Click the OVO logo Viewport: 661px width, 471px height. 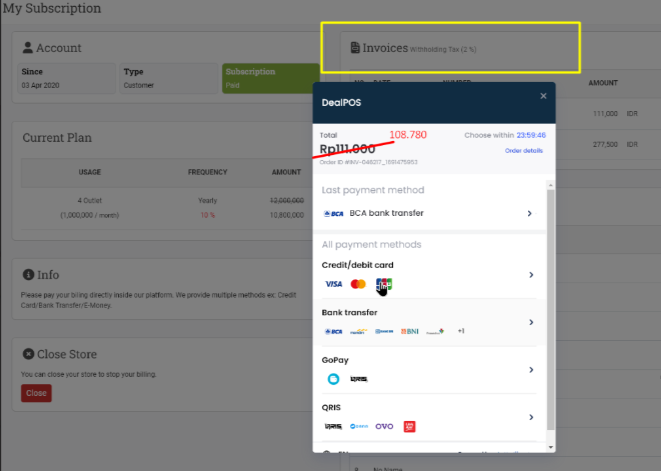pos(384,426)
